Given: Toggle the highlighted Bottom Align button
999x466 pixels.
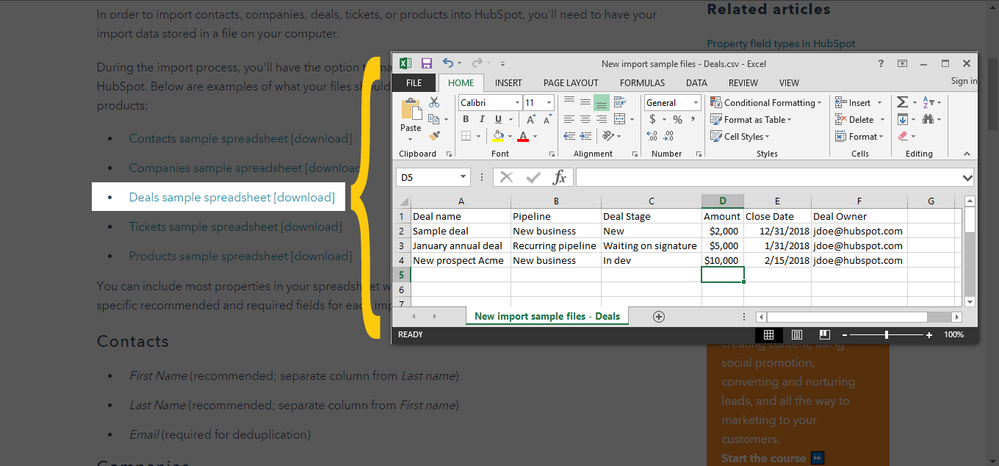Looking at the screenshot, I should click(x=601, y=102).
